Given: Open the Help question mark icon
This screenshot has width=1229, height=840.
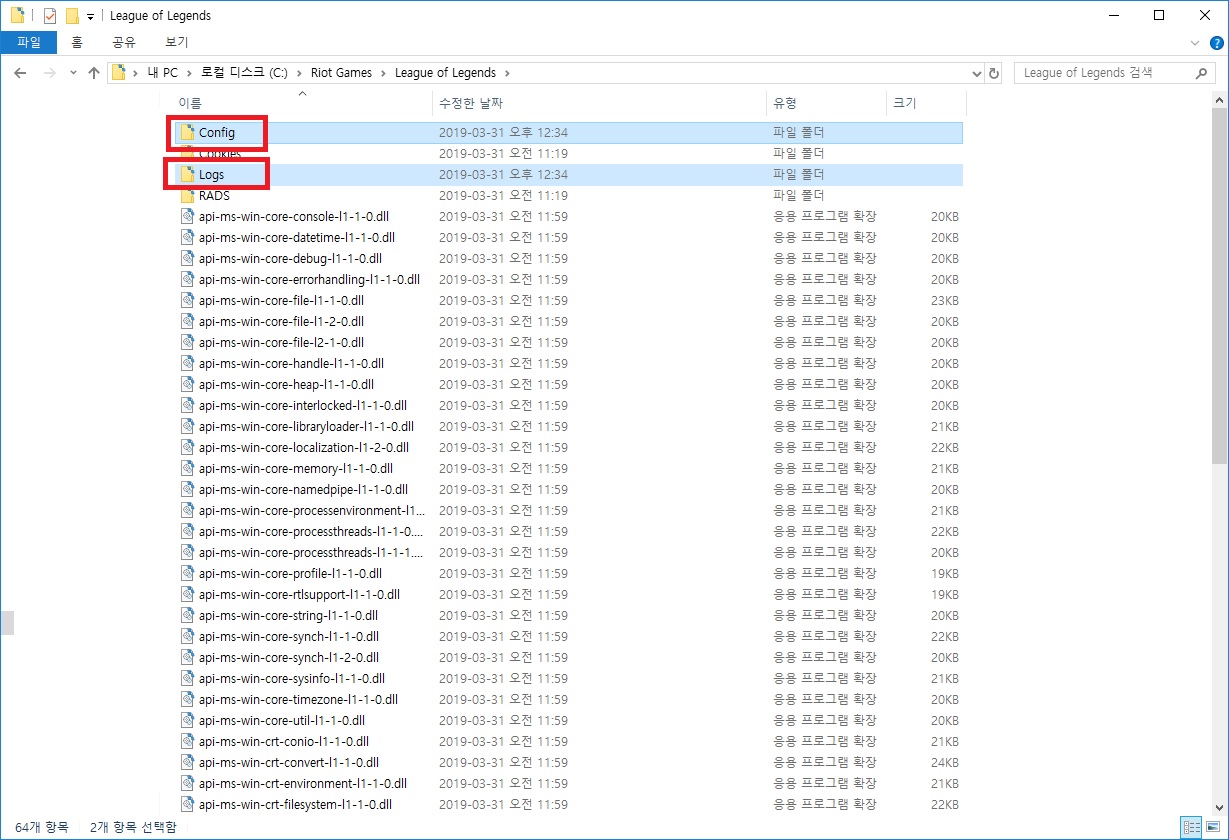Looking at the screenshot, I should point(1215,43).
